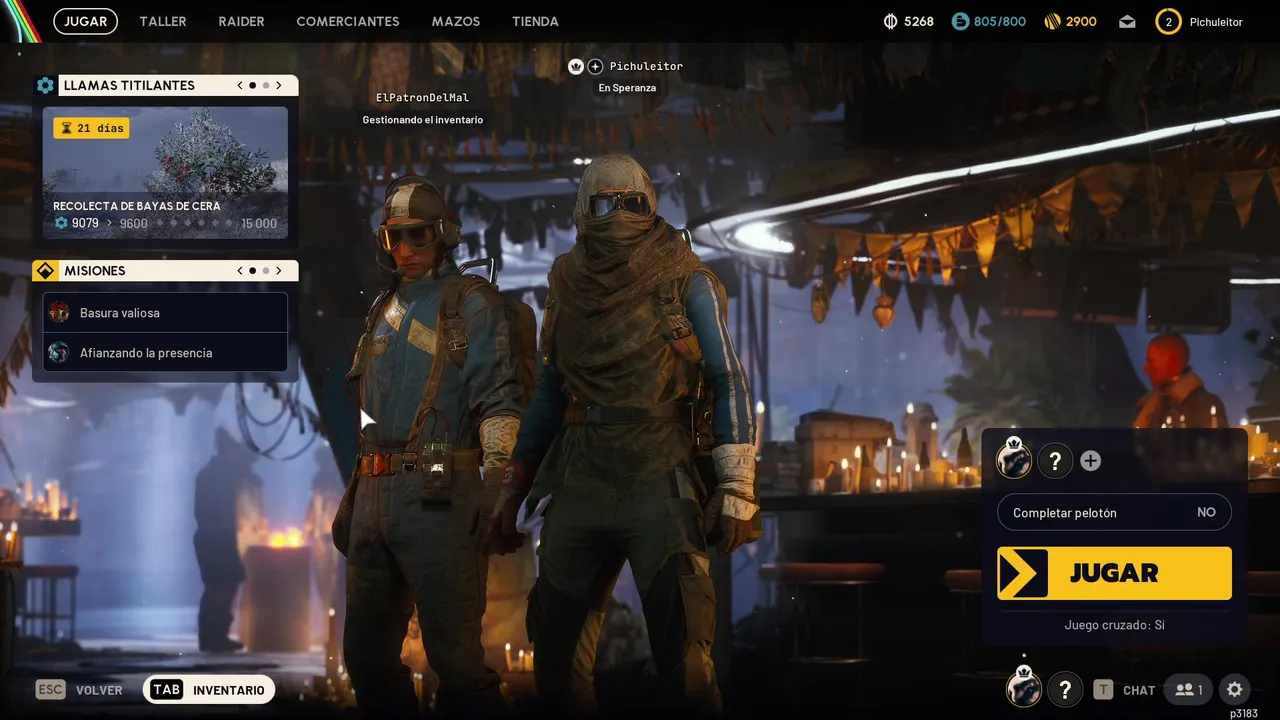Click the 21 días timer badge
This screenshot has width=1280, height=720.
pyautogui.click(x=91, y=128)
